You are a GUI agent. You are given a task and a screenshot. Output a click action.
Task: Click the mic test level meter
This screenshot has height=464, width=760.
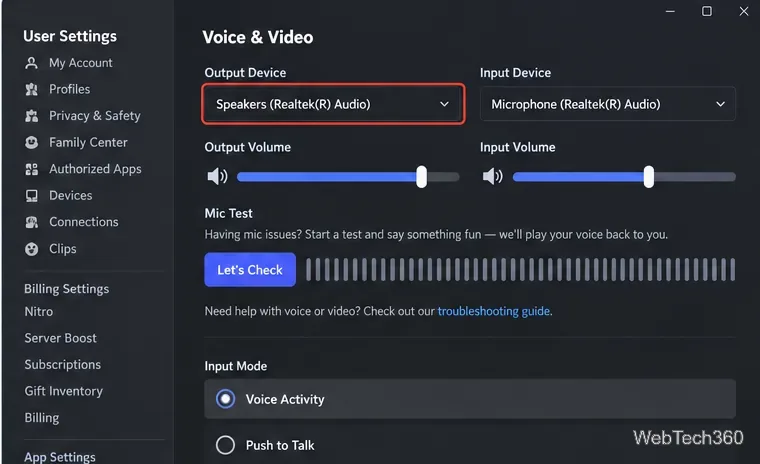tap(520, 270)
